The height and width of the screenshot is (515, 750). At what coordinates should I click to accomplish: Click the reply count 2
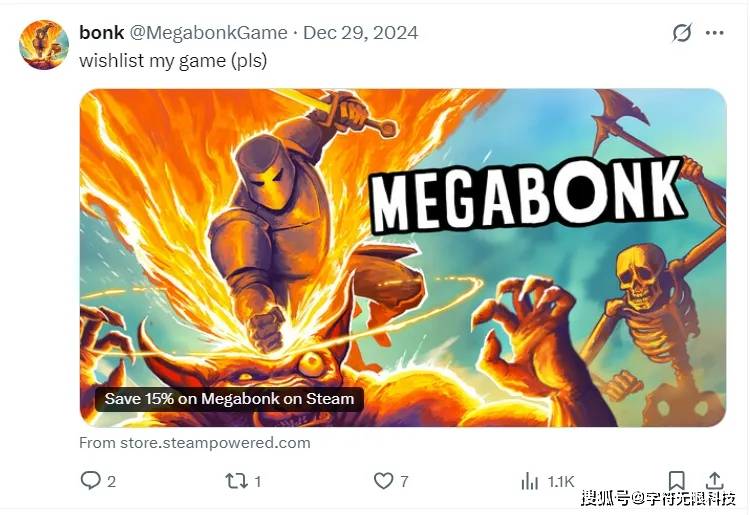pos(111,482)
